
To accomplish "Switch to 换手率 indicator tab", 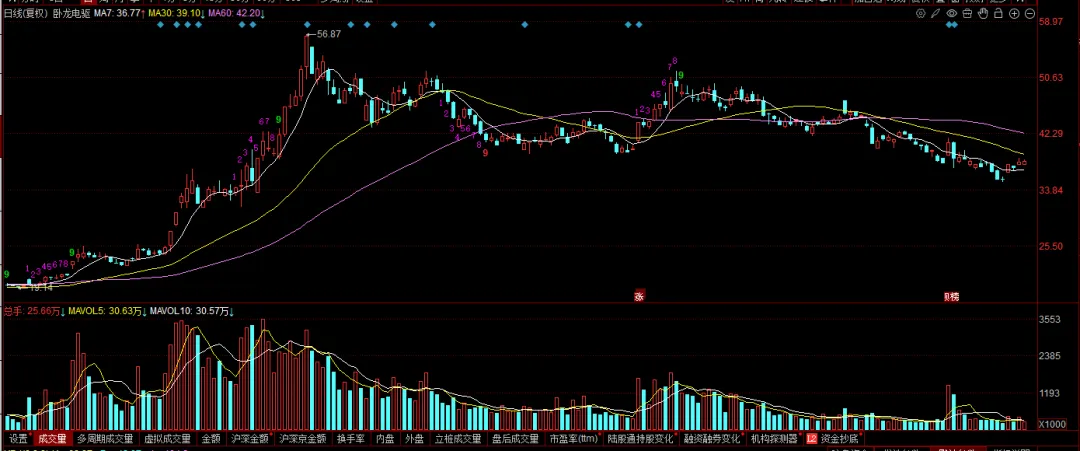I will [350, 438].
